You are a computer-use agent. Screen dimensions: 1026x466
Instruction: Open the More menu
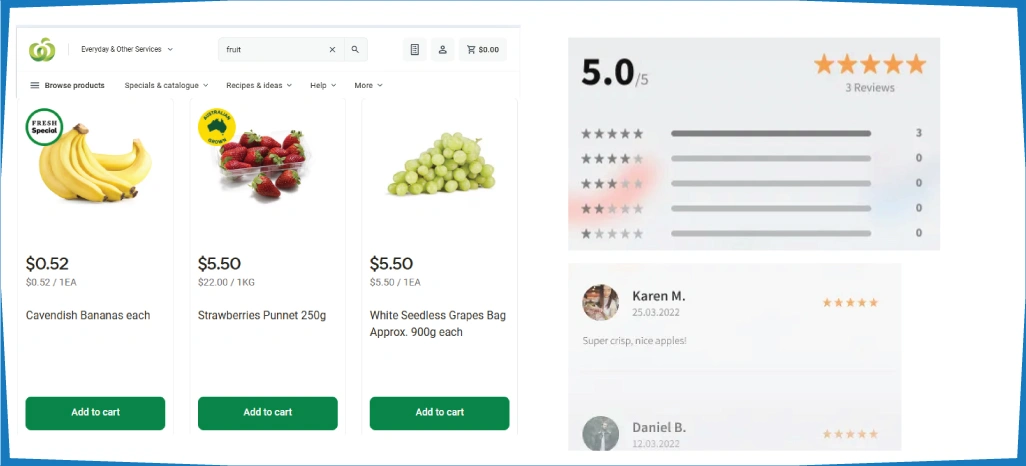pos(368,85)
